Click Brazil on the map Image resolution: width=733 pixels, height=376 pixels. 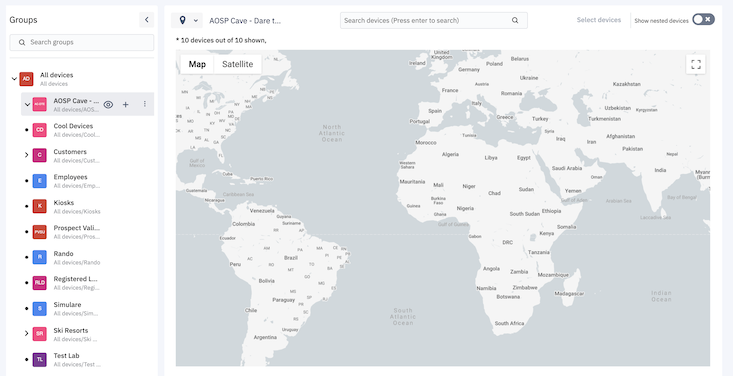point(291,258)
